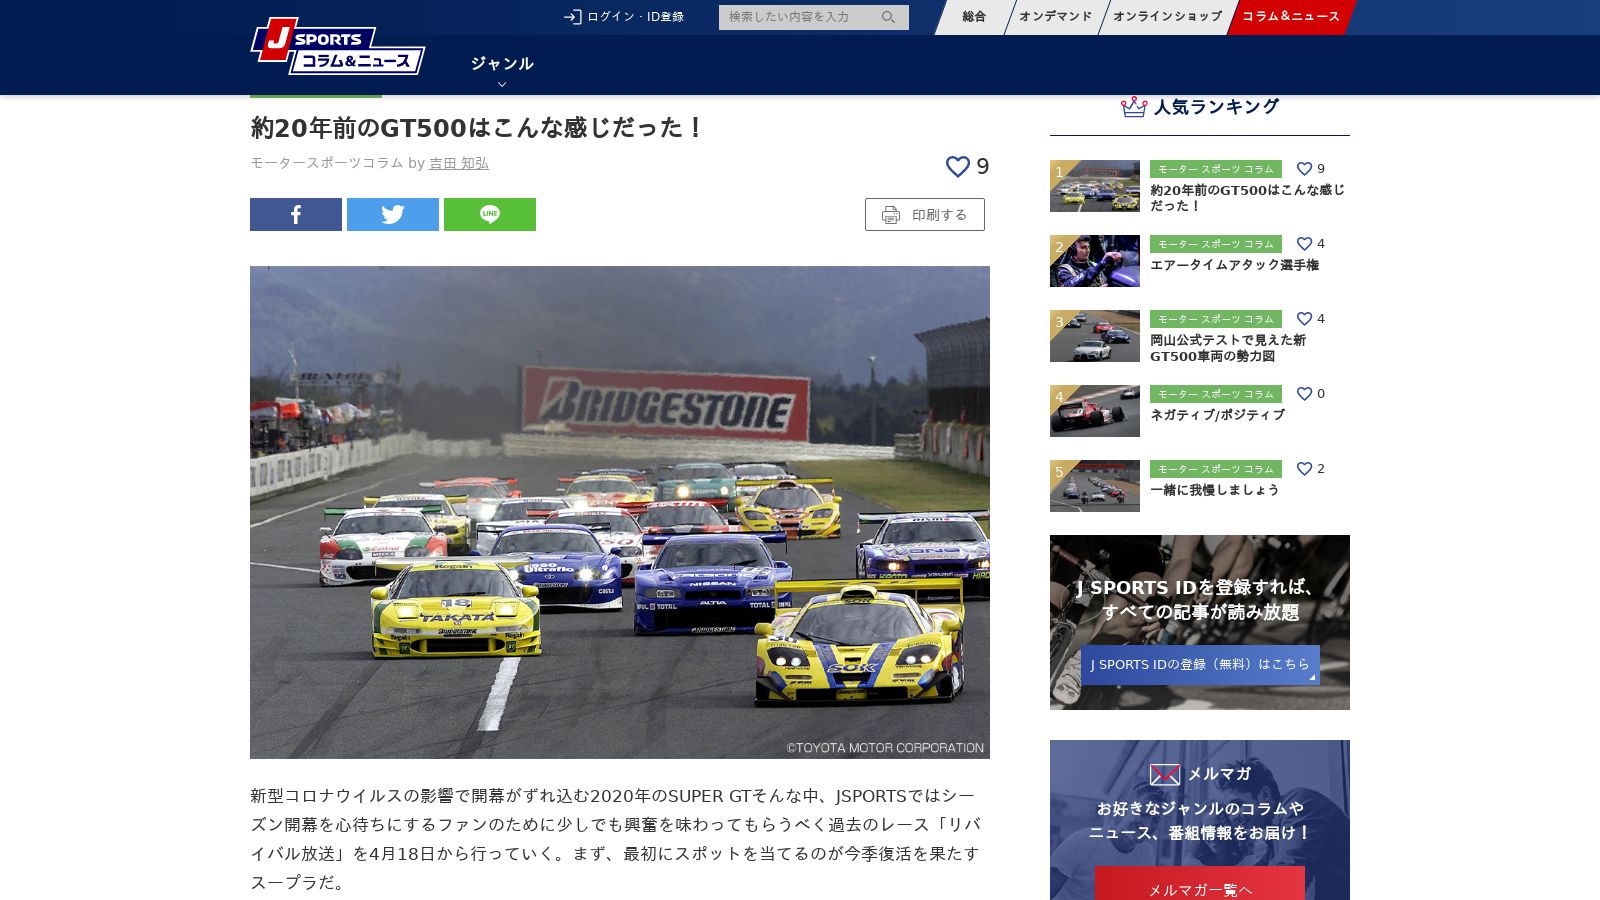Click the crown icon beside 人気ランキング
The width and height of the screenshot is (1600, 900).
tap(1134, 107)
